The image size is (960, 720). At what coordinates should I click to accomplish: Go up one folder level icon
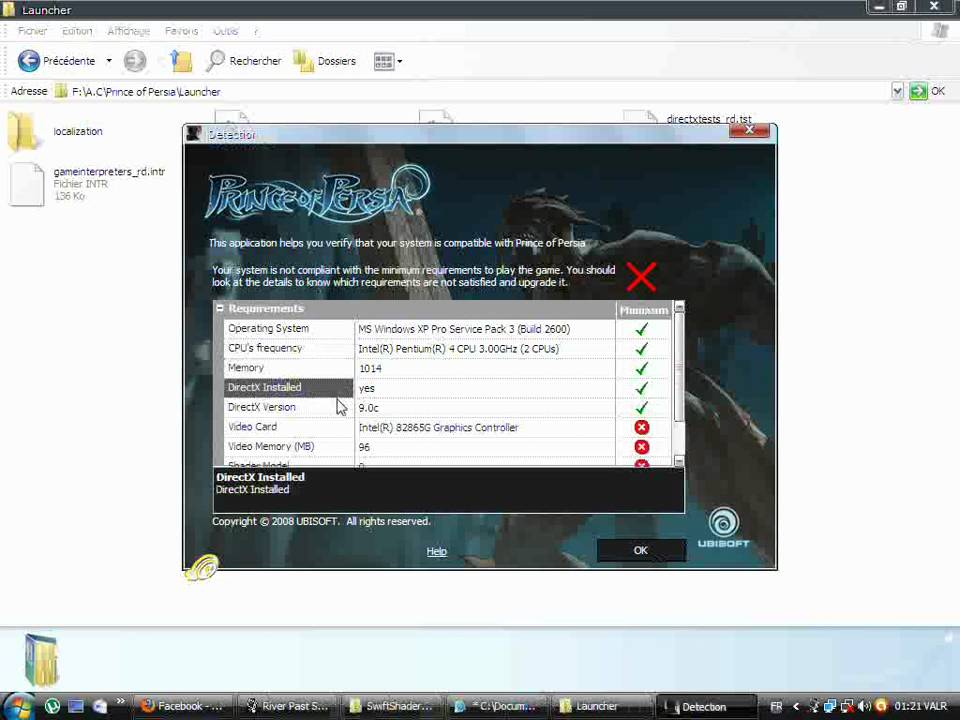(x=181, y=61)
